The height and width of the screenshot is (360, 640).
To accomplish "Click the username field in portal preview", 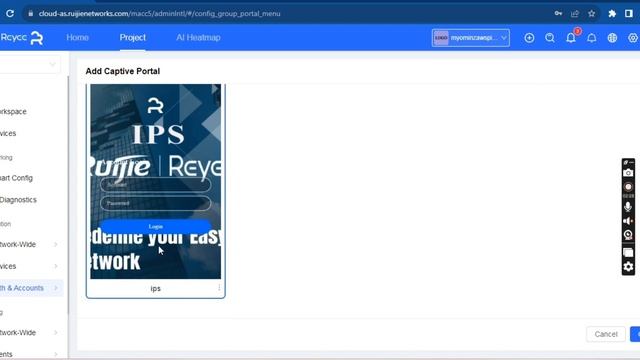I will tap(156, 185).
